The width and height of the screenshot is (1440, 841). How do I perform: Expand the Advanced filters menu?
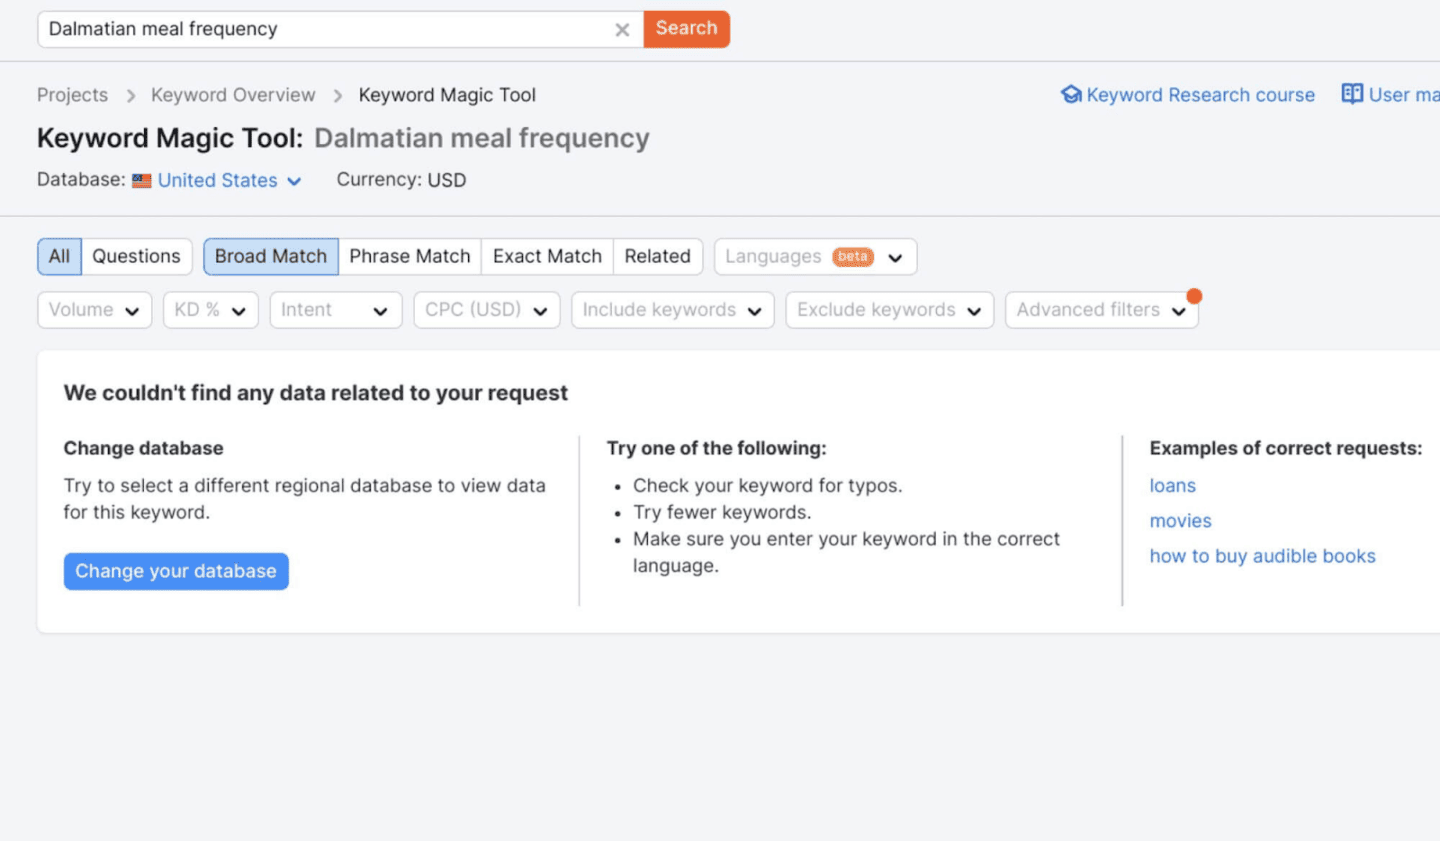click(1101, 310)
